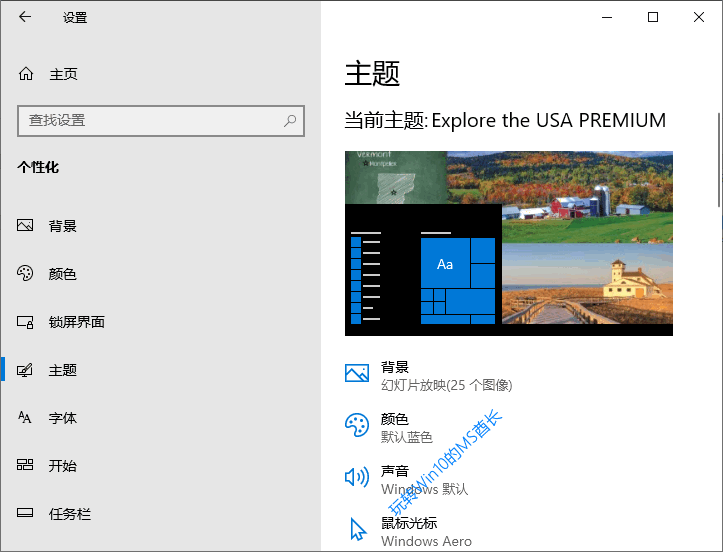
Task: Click the blue 颜色 palette icon in theme settings
Action: (x=357, y=425)
